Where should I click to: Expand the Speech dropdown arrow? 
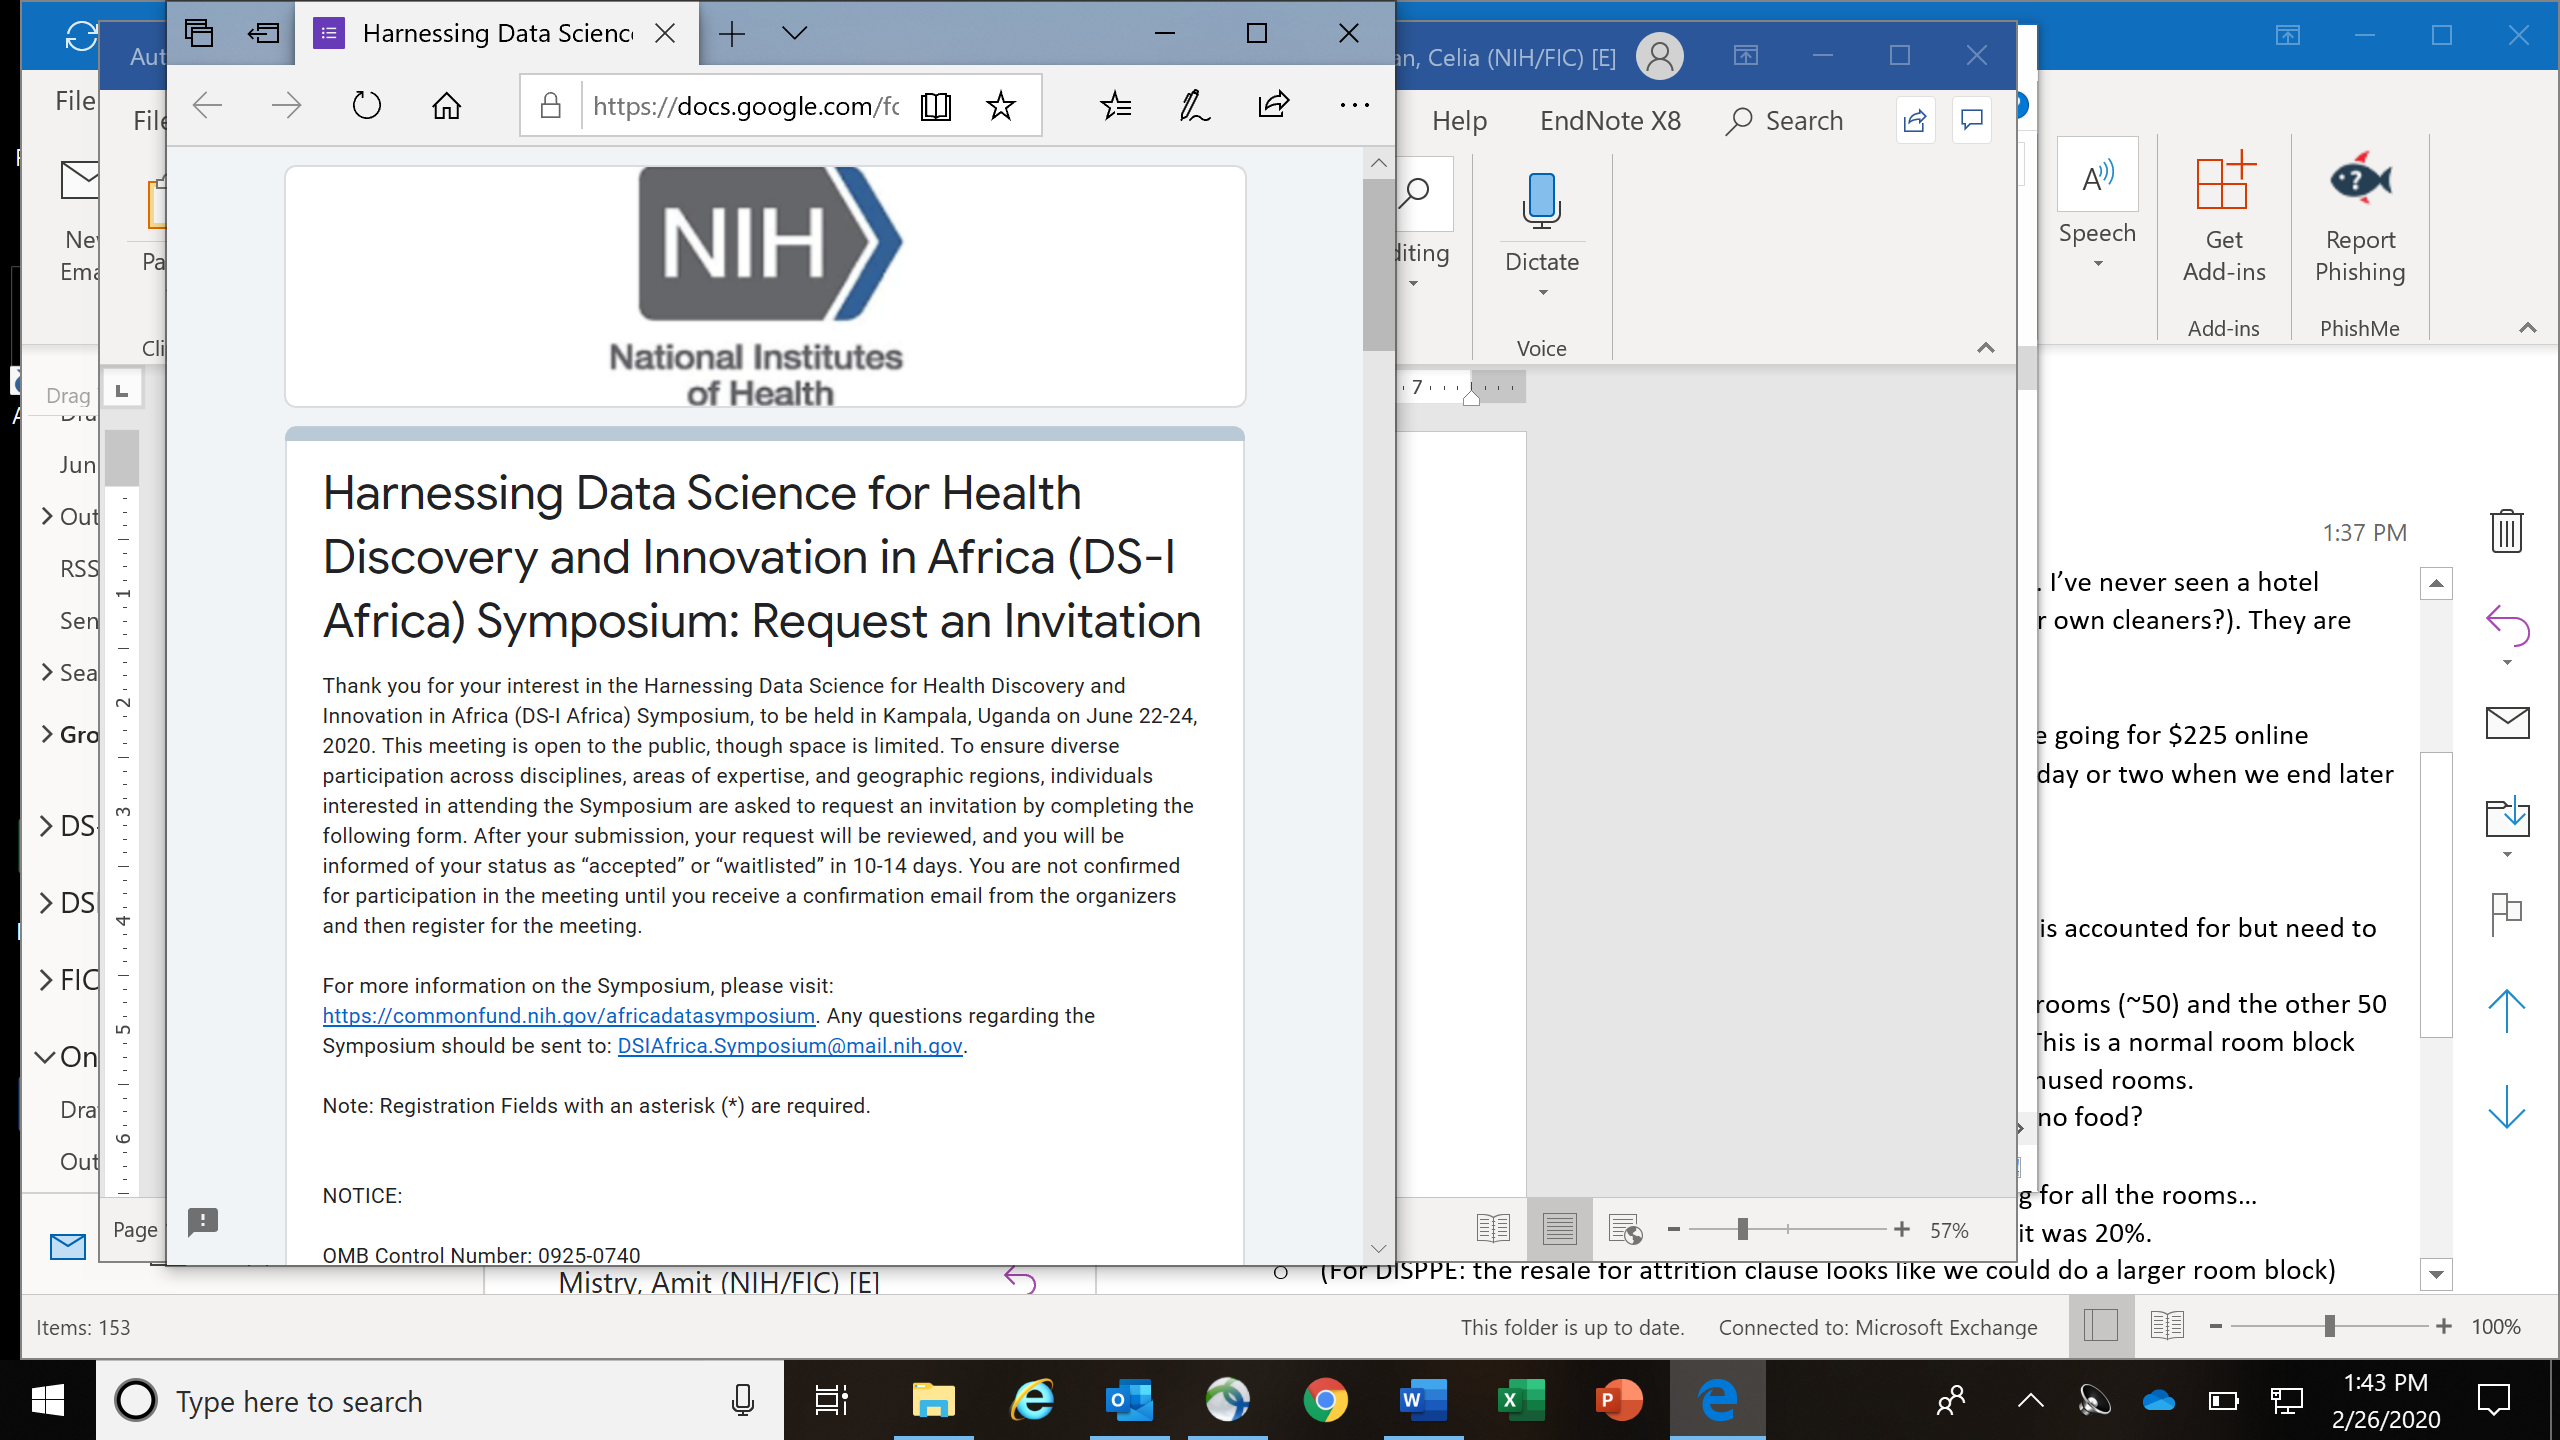2098,264
